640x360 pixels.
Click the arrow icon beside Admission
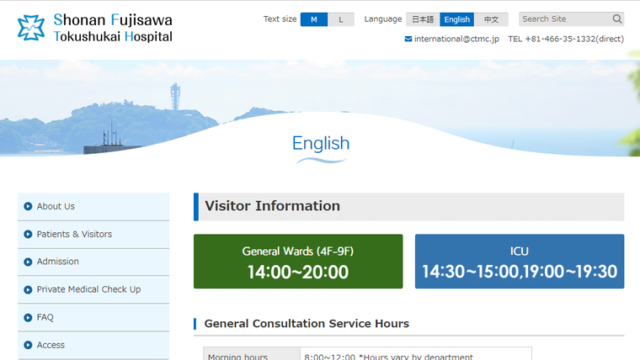click(x=28, y=262)
